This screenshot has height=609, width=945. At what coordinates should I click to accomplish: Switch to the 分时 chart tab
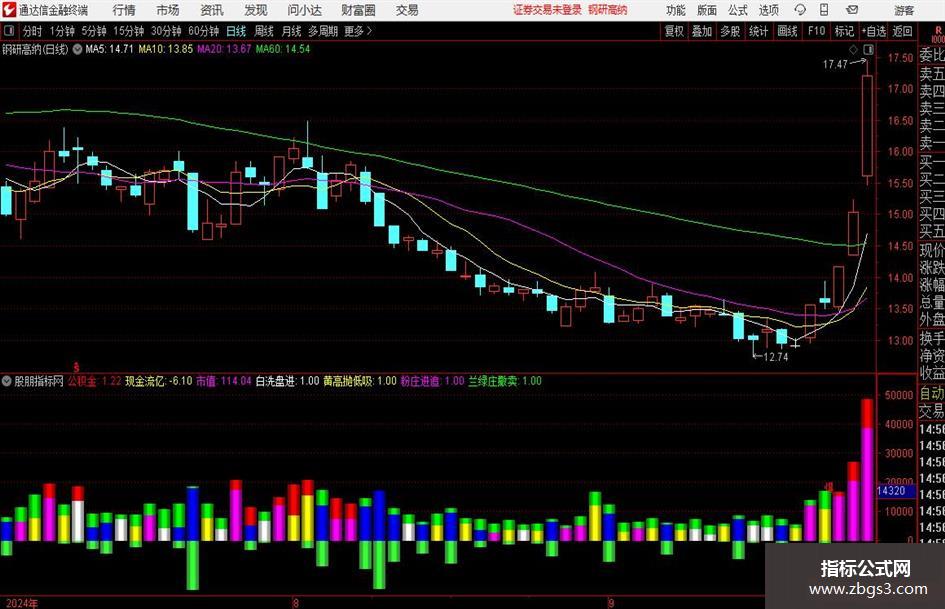[x=32, y=31]
